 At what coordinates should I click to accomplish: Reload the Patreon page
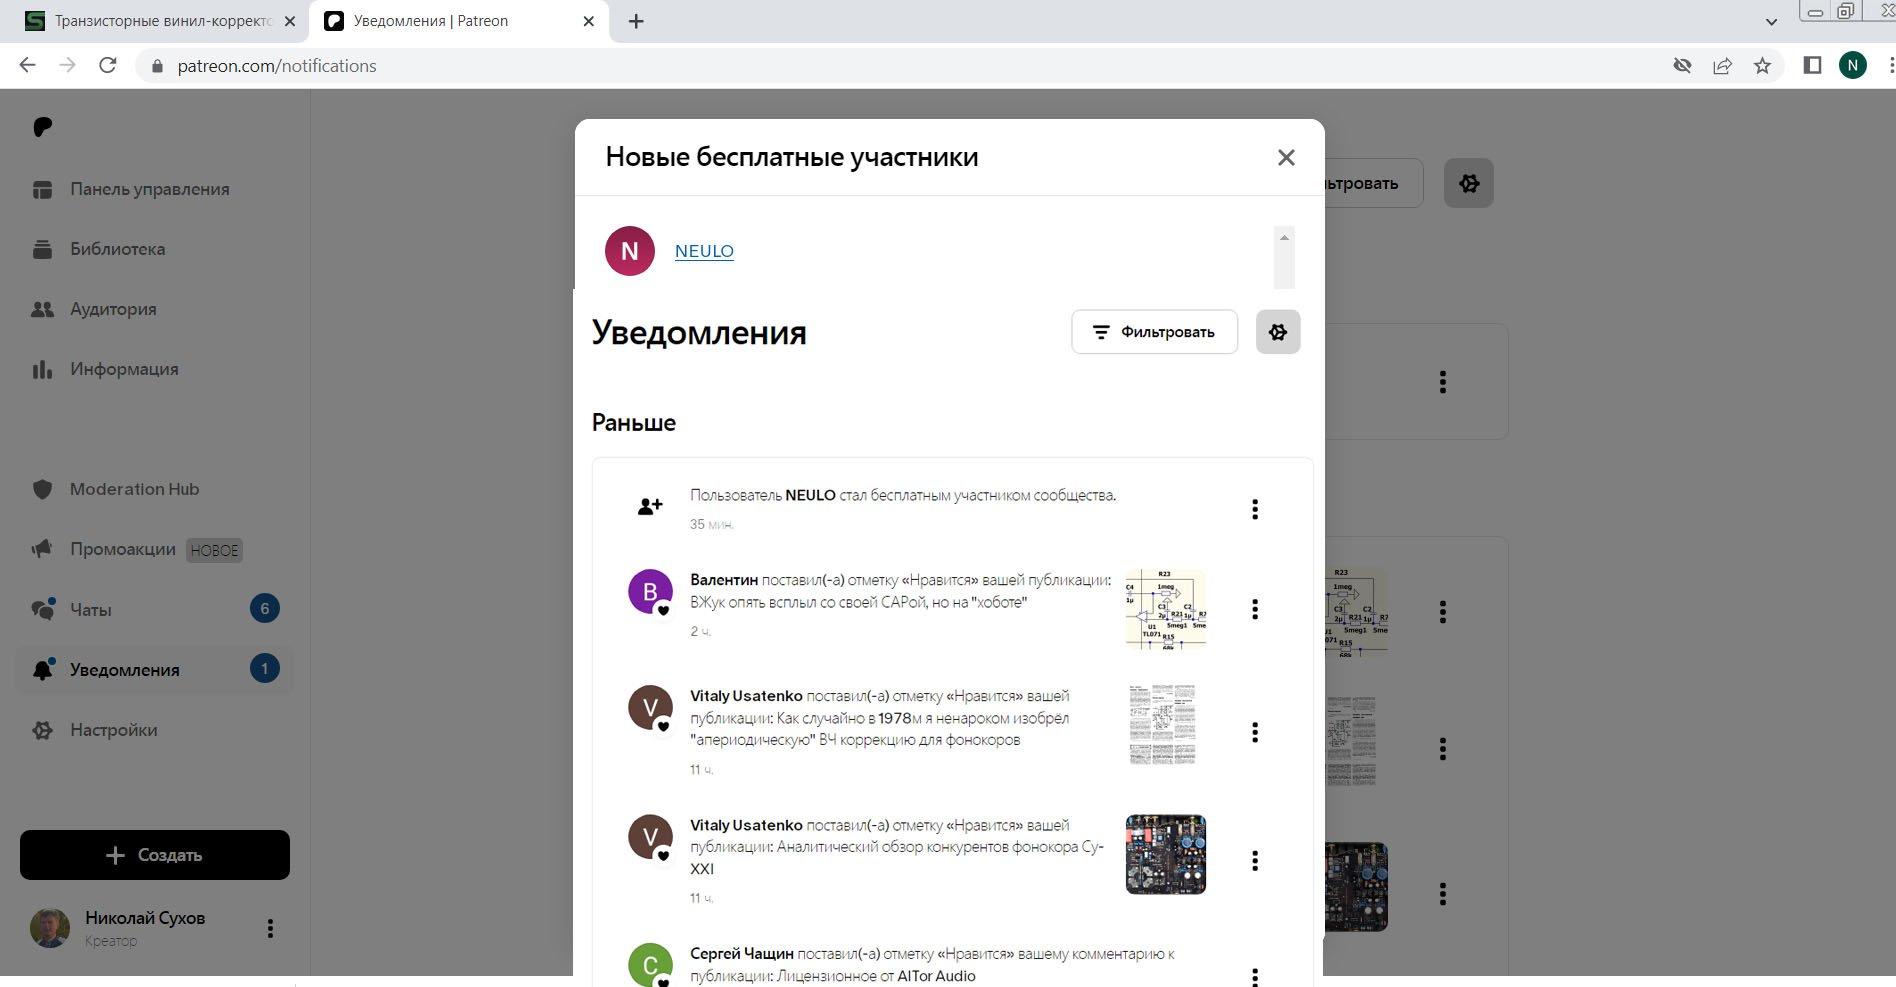tap(107, 65)
